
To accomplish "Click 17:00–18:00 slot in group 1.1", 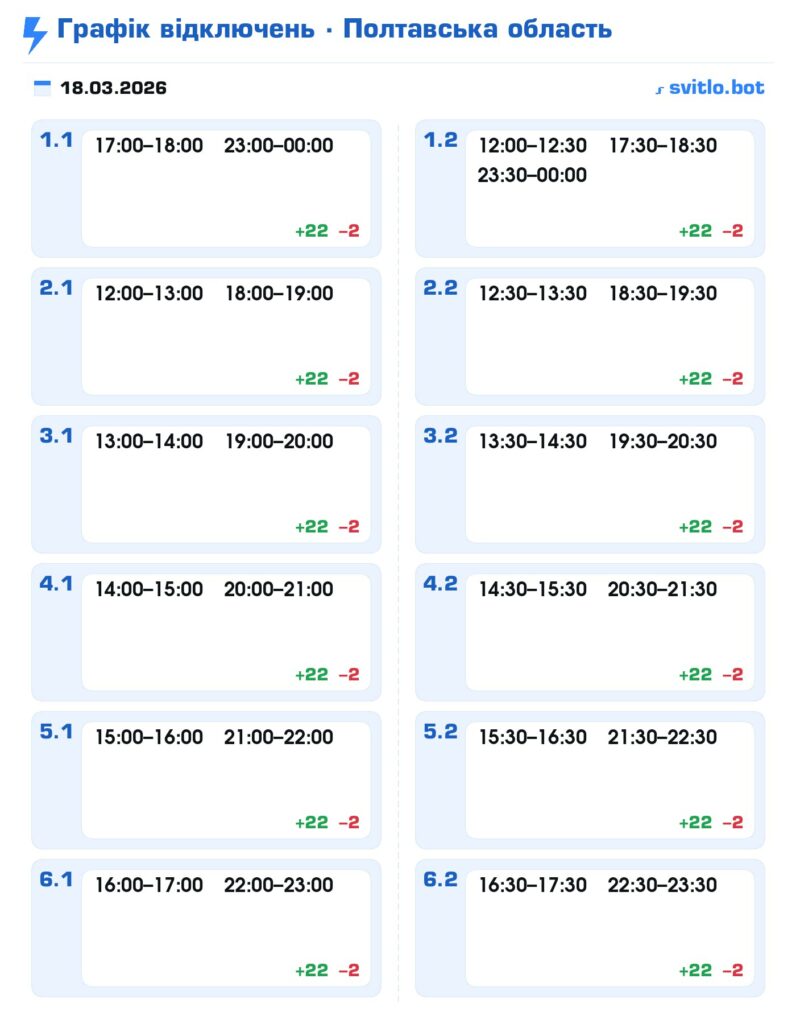I will click(149, 146).
